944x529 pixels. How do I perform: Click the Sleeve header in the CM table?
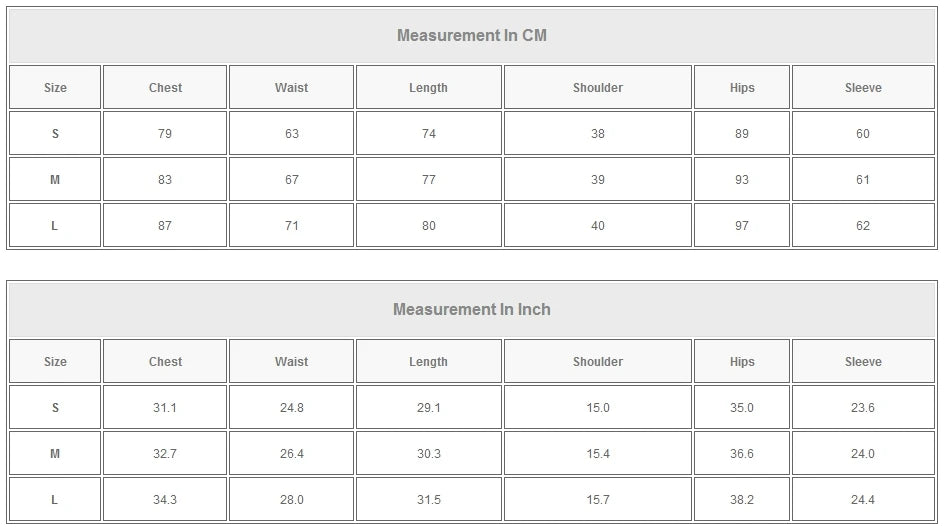863,88
